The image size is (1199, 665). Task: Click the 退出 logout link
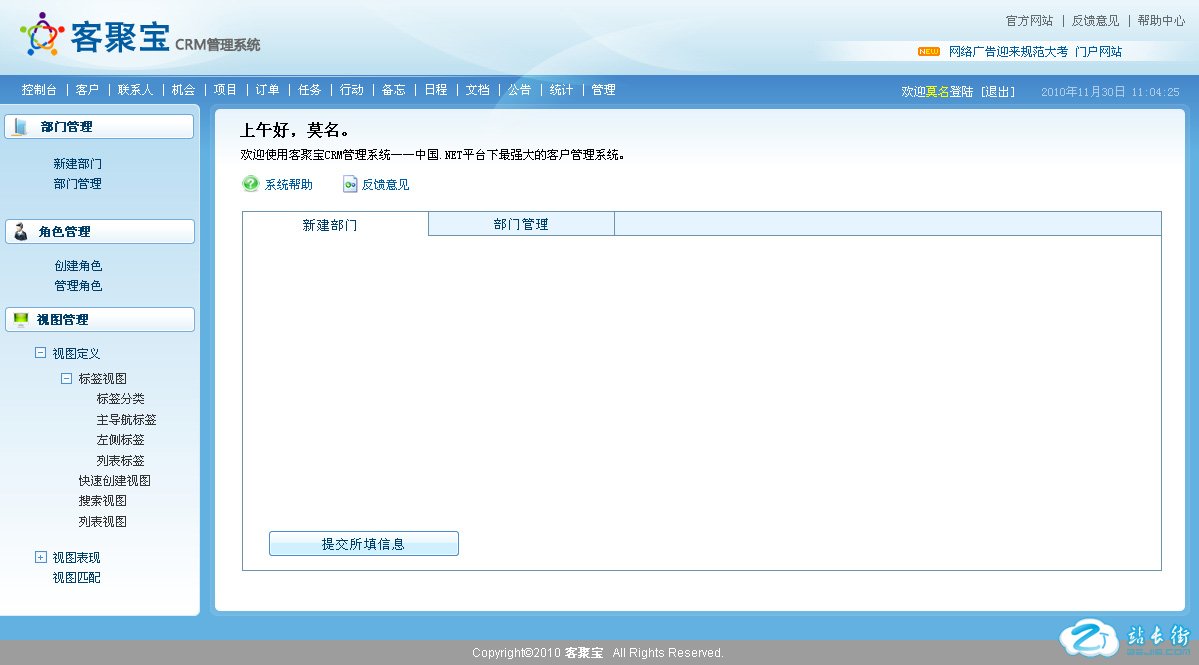997,92
